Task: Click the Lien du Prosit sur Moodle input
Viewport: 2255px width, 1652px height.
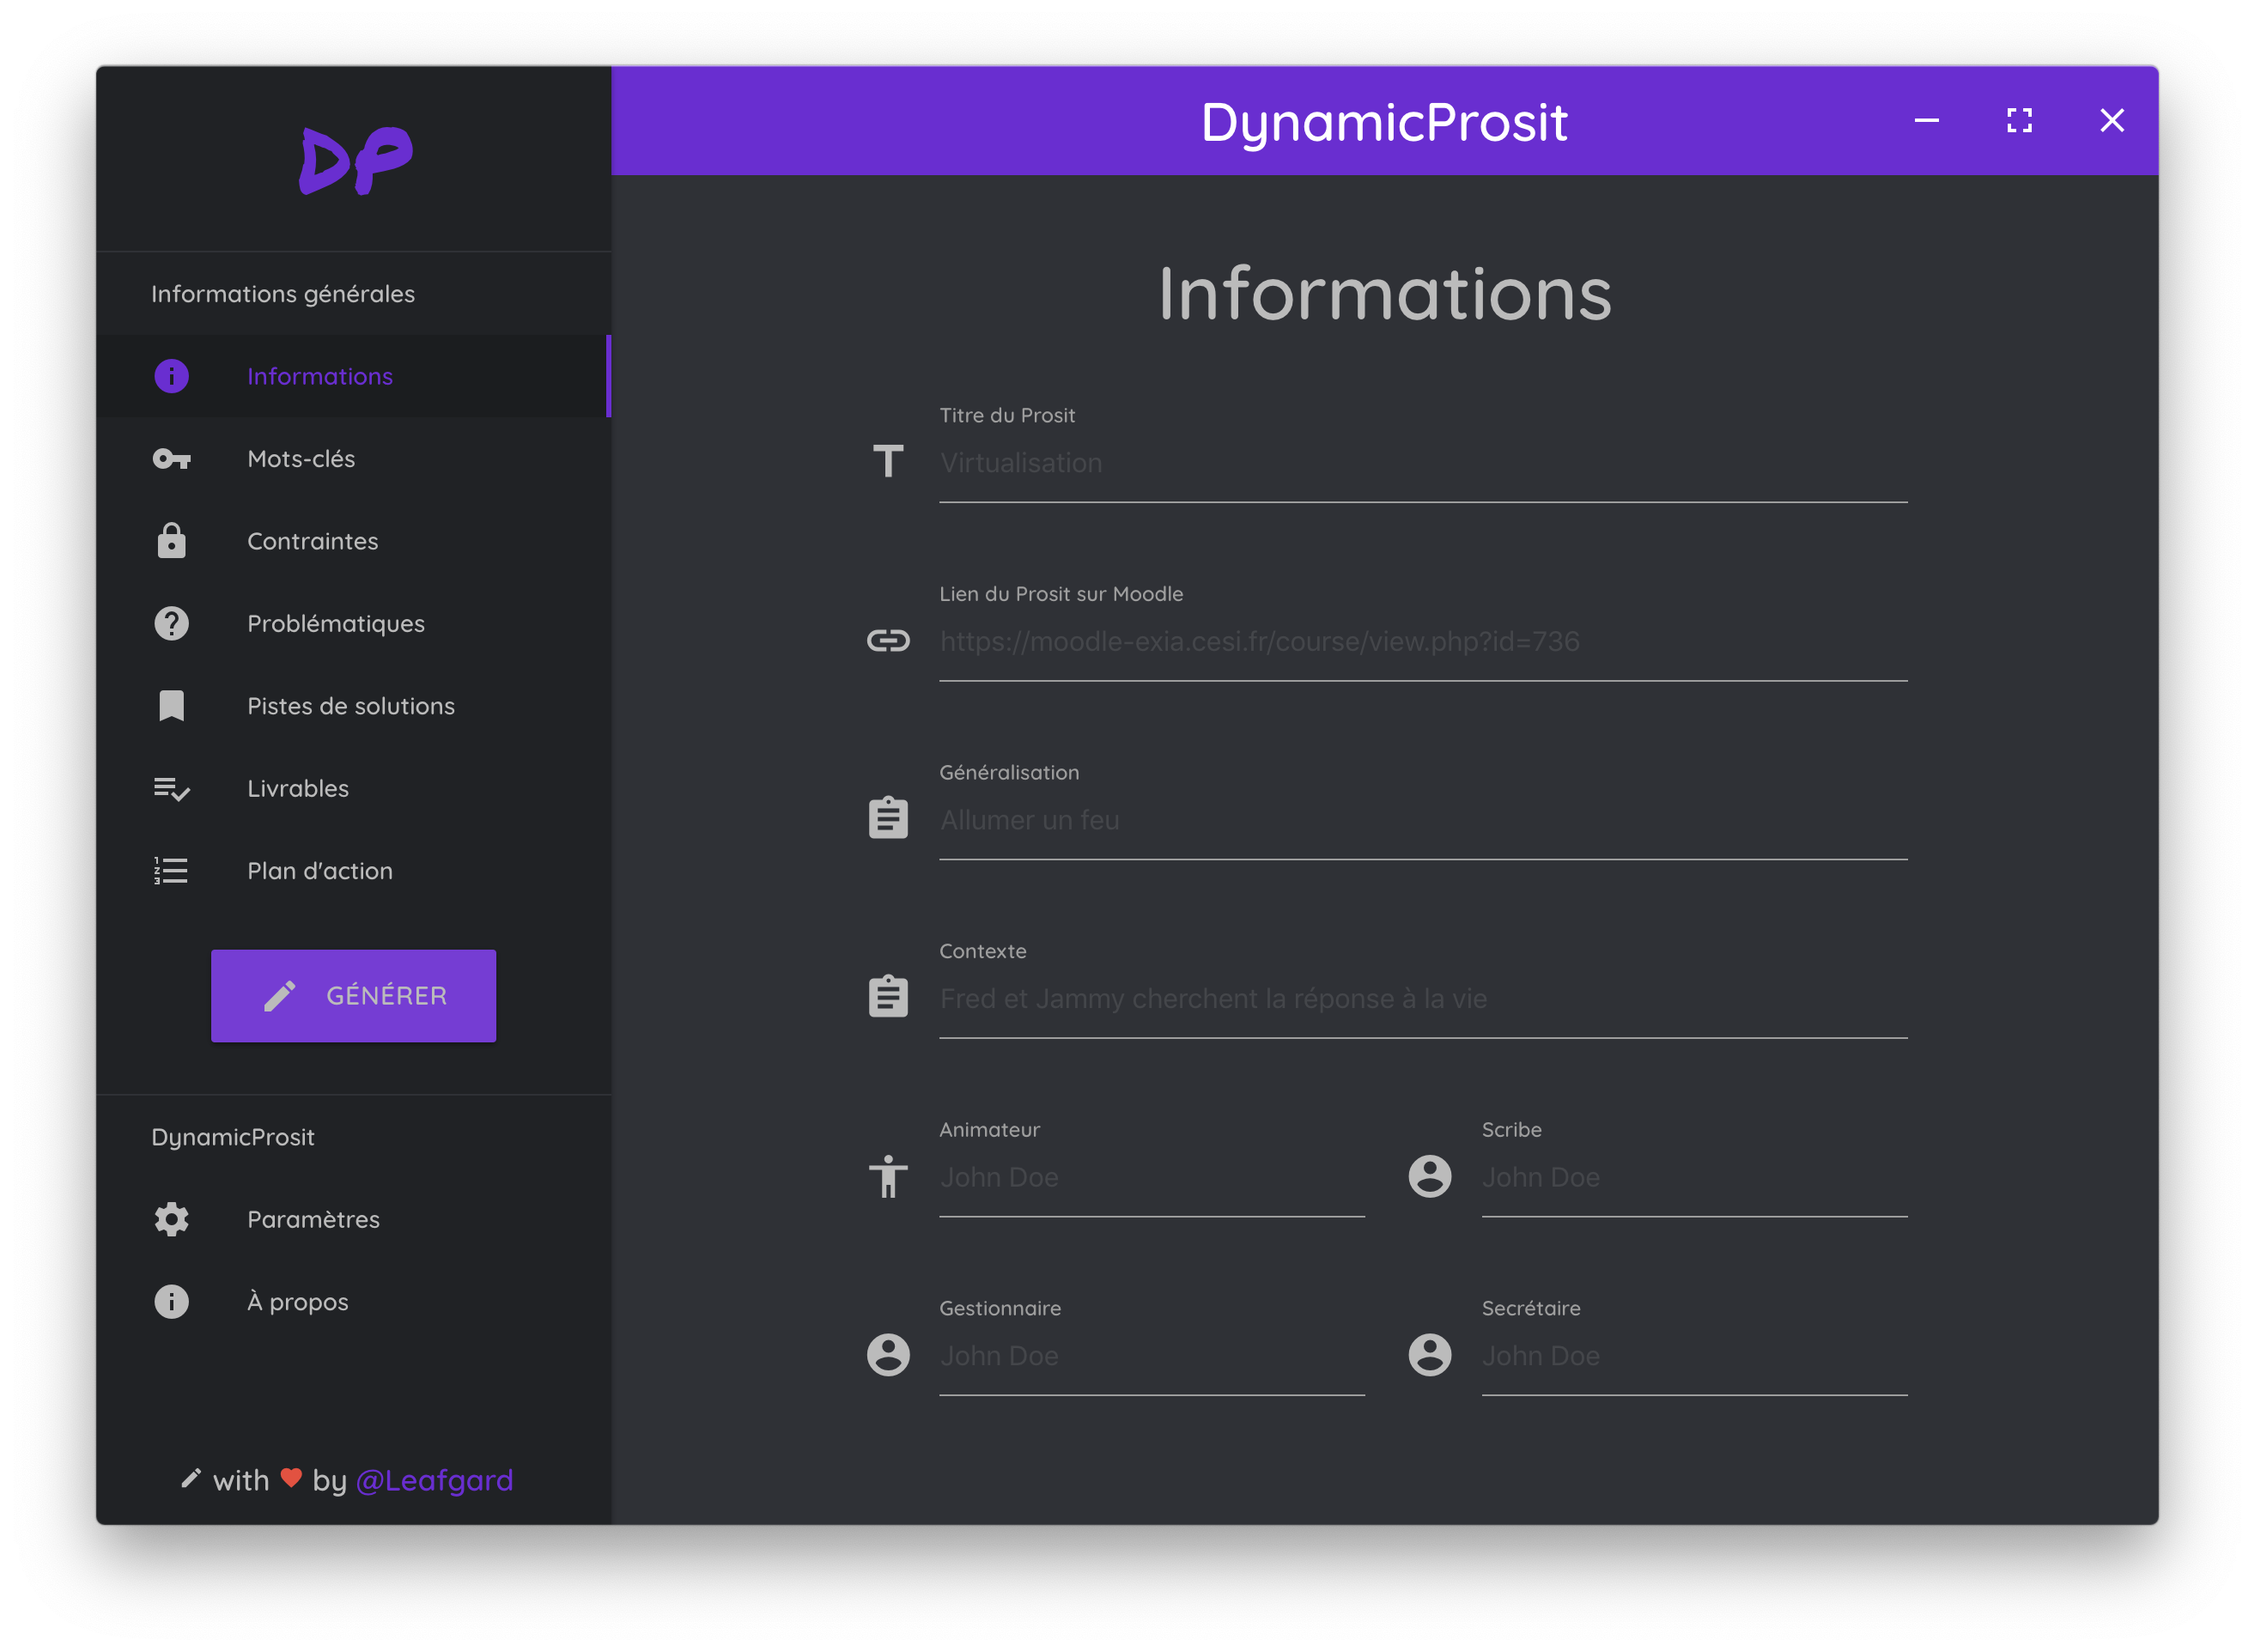Action: point(1422,642)
